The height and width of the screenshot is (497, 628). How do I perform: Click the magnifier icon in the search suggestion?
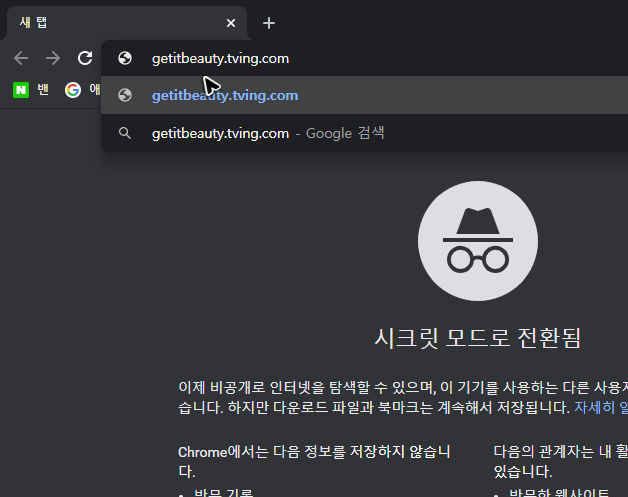(125, 133)
